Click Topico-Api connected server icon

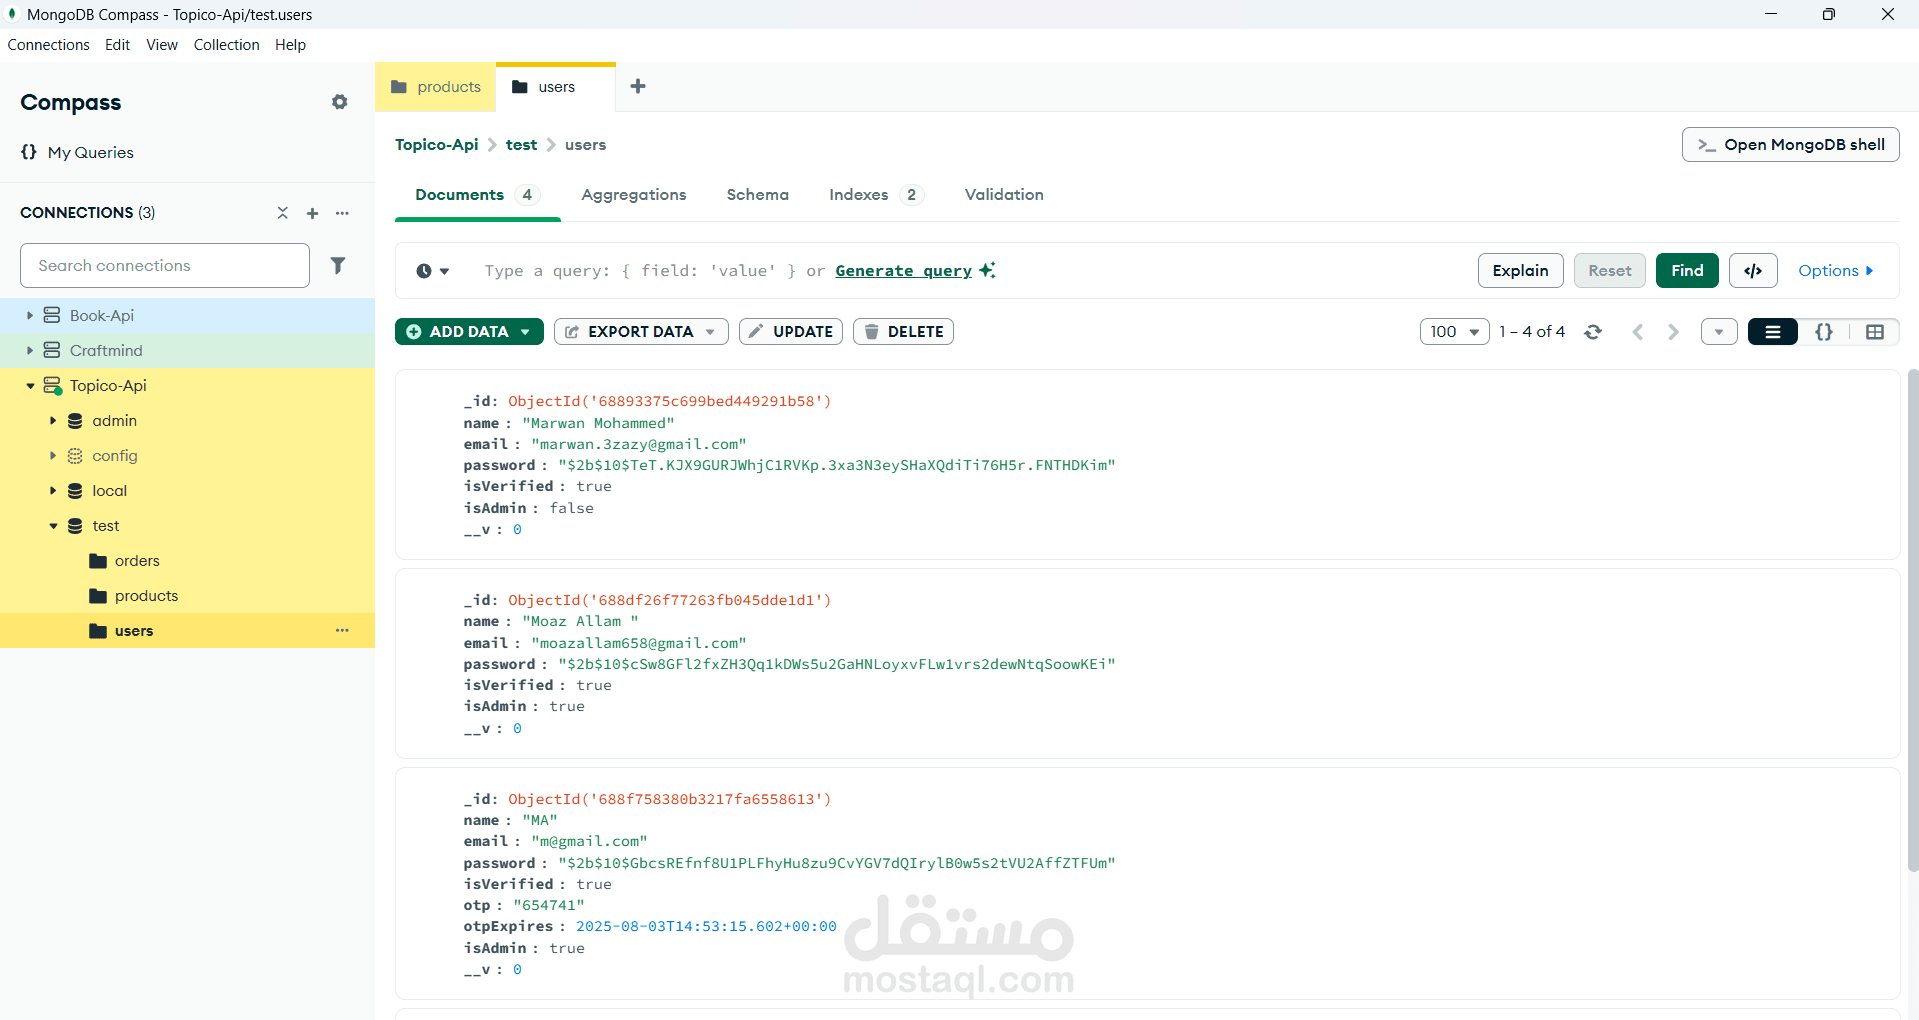click(52, 385)
